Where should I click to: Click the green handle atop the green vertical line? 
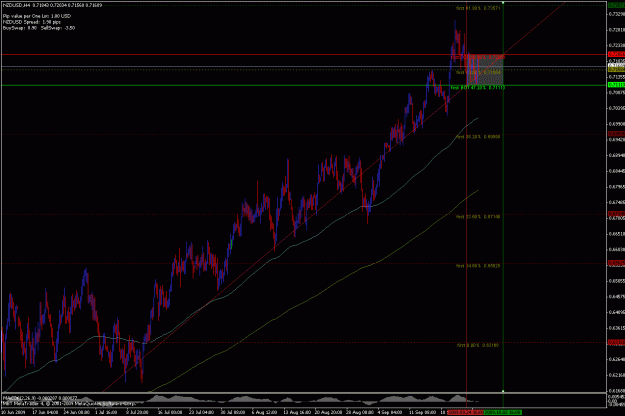click(x=503, y=3)
